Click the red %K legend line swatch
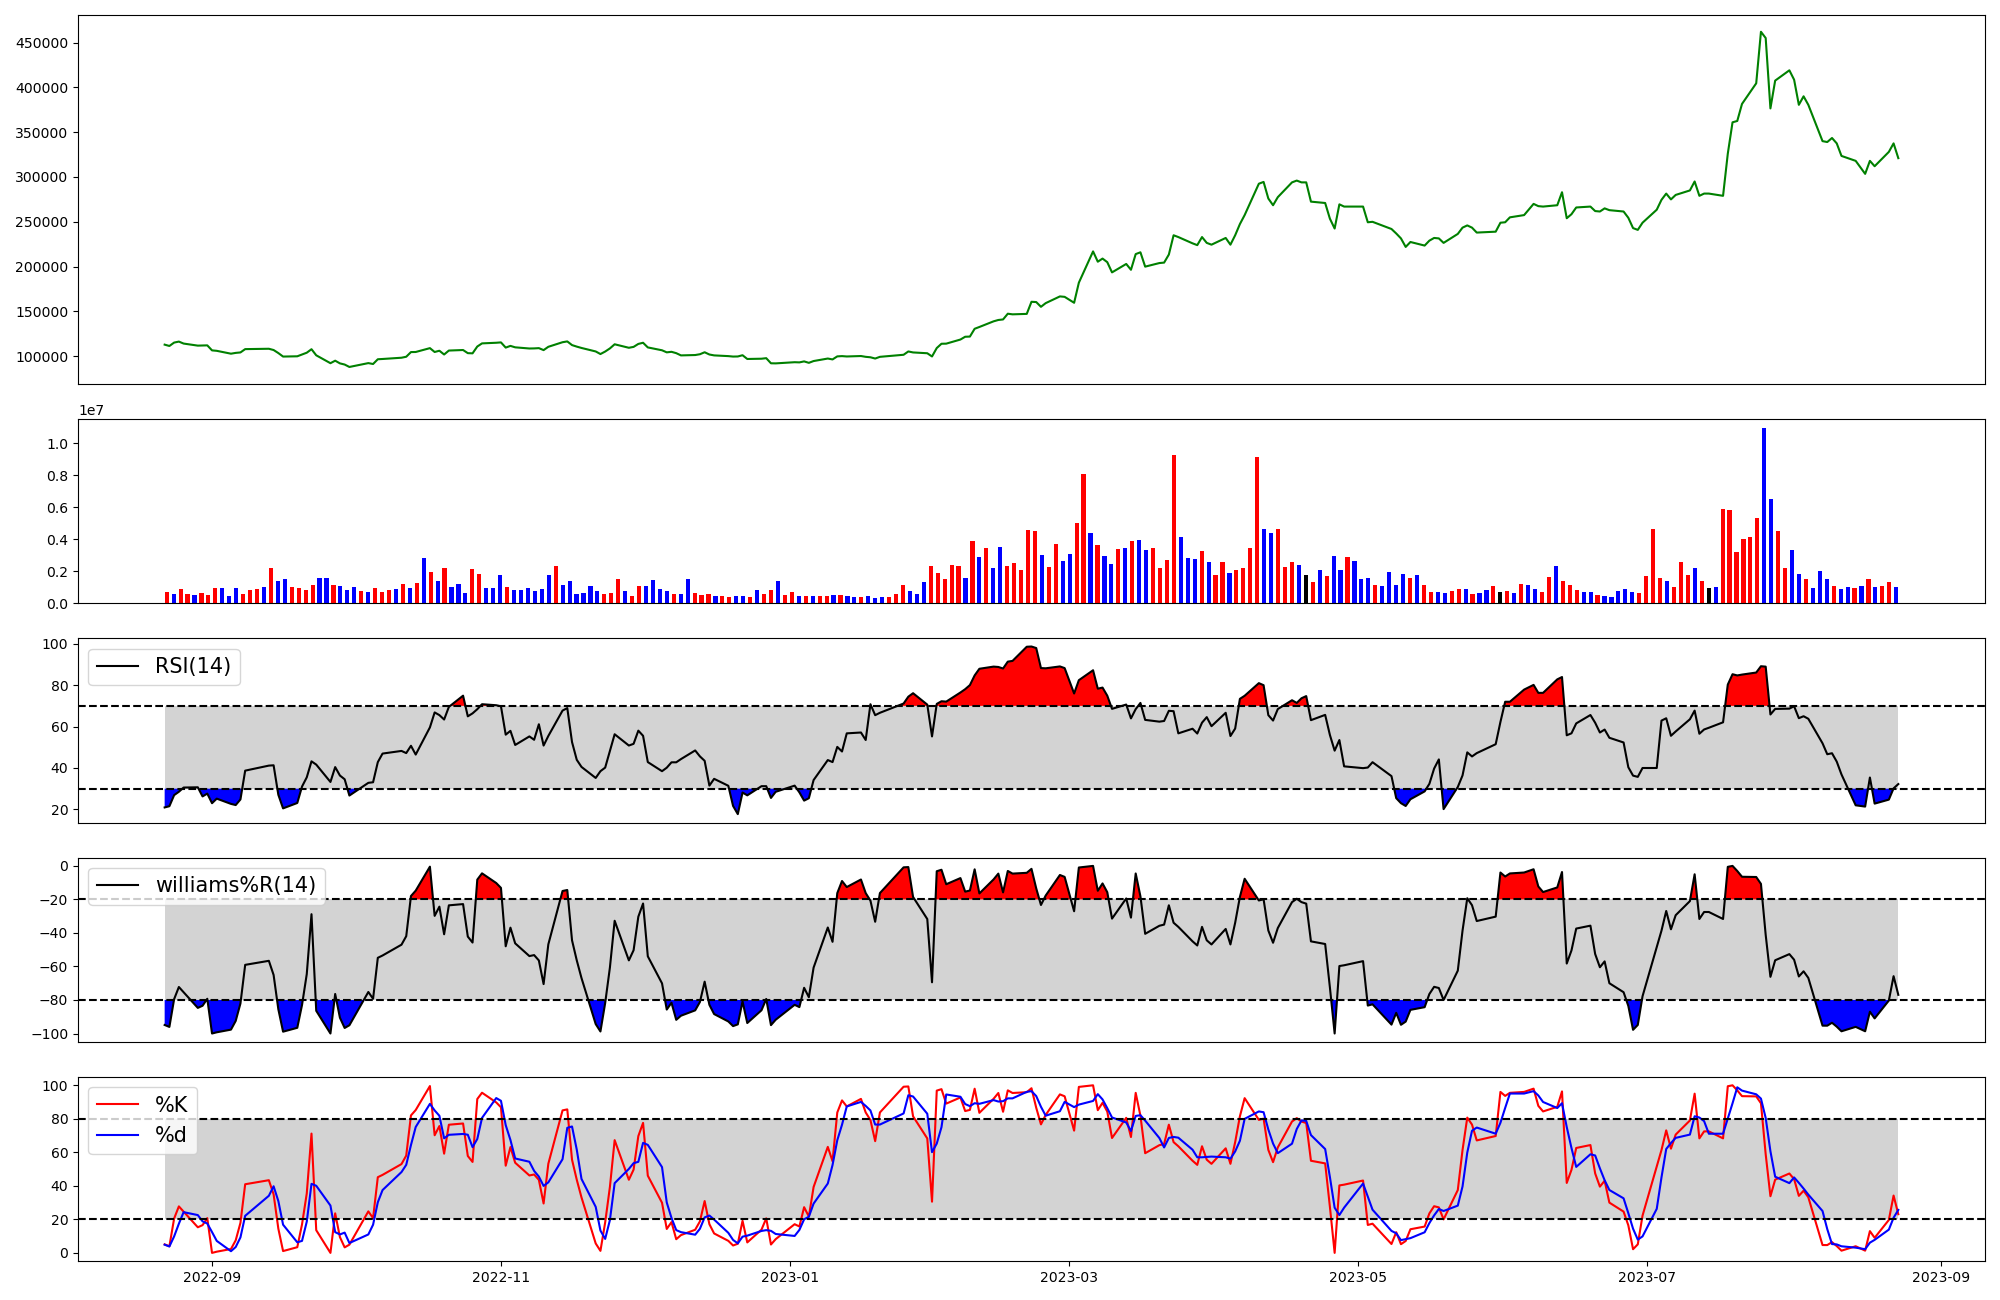 (x=117, y=1105)
